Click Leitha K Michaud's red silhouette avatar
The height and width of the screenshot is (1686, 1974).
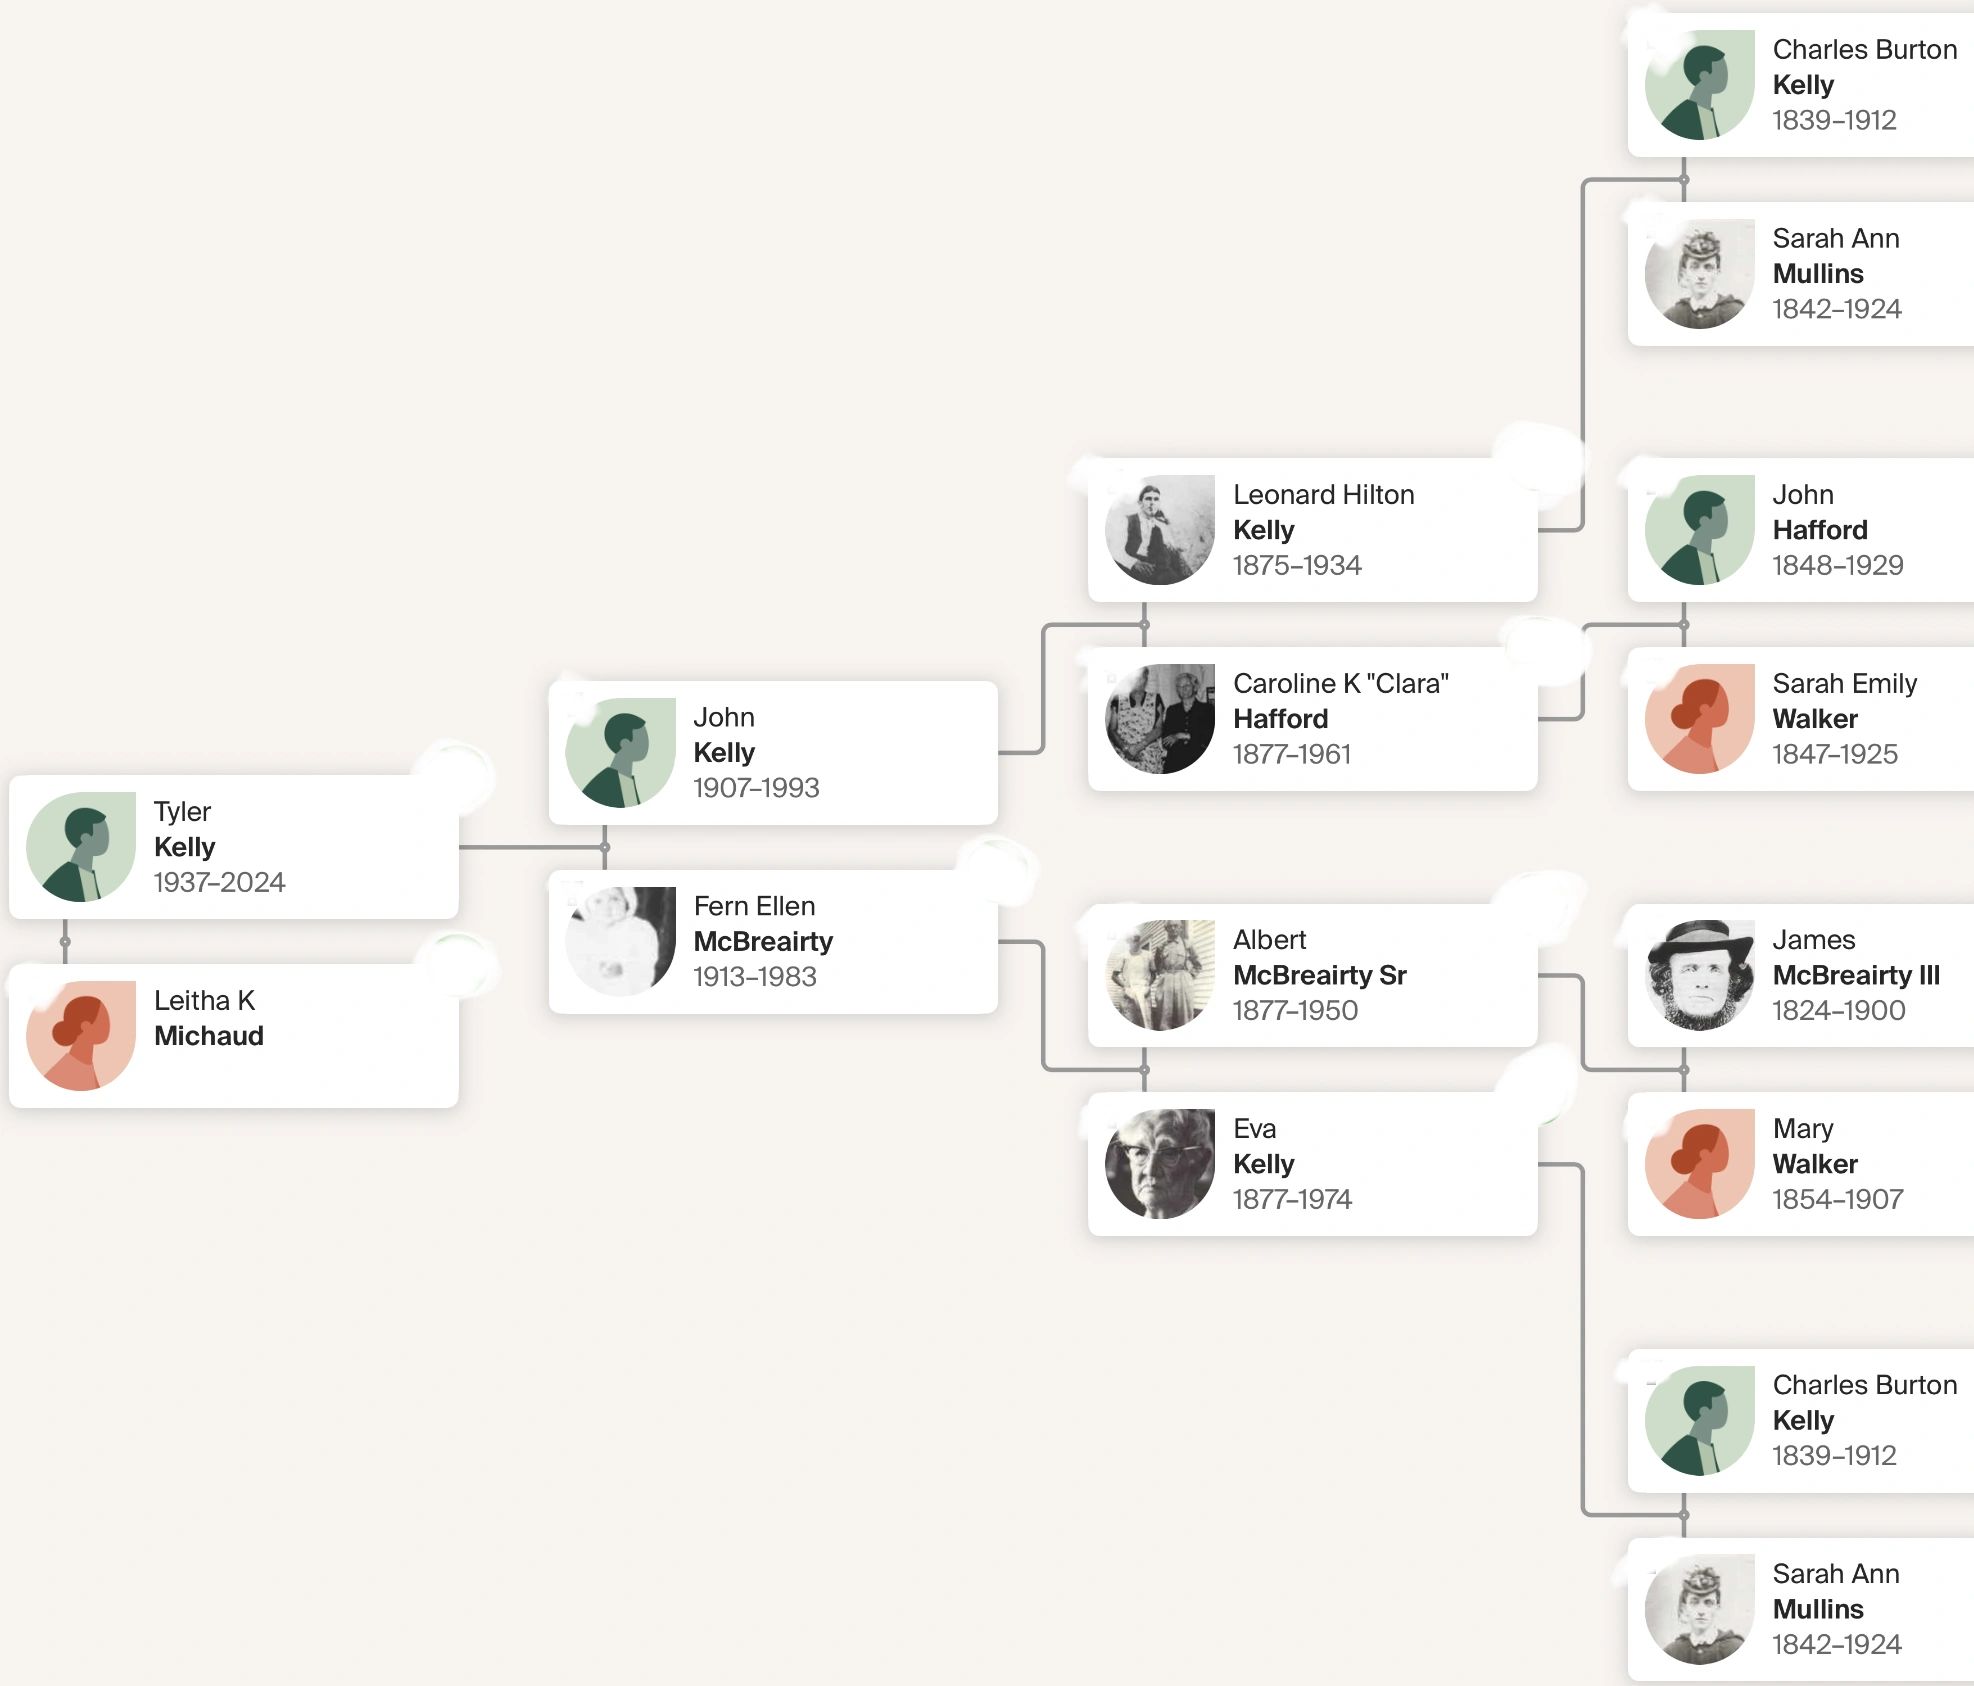click(x=81, y=1035)
